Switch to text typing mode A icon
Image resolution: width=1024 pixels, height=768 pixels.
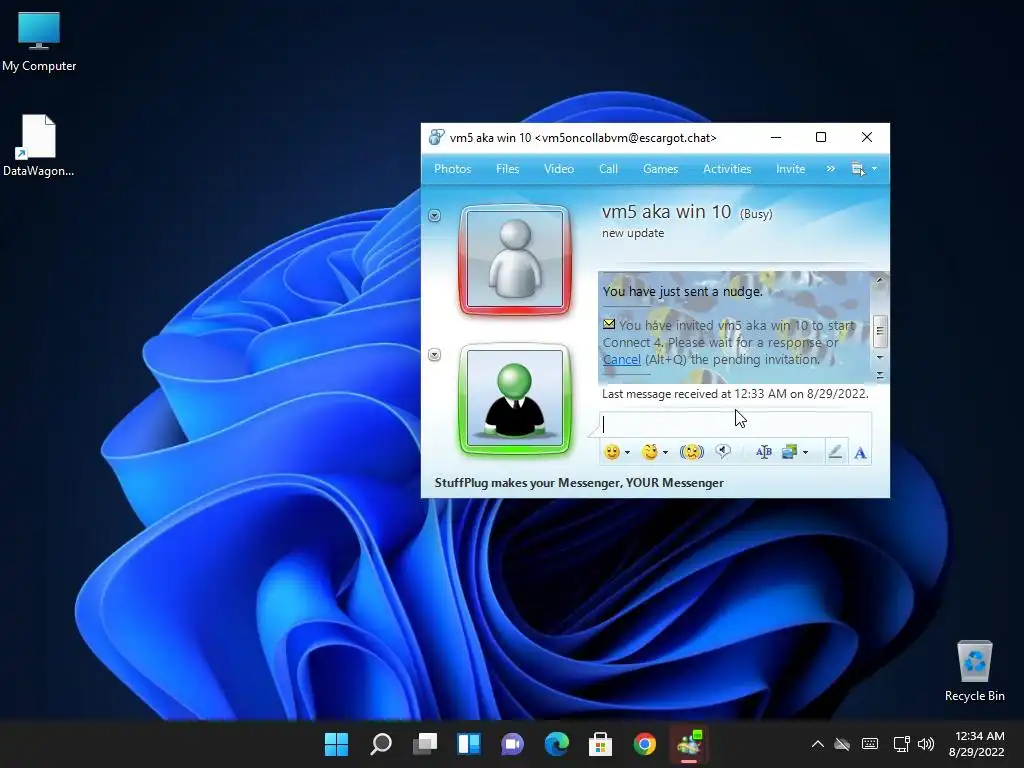860,453
